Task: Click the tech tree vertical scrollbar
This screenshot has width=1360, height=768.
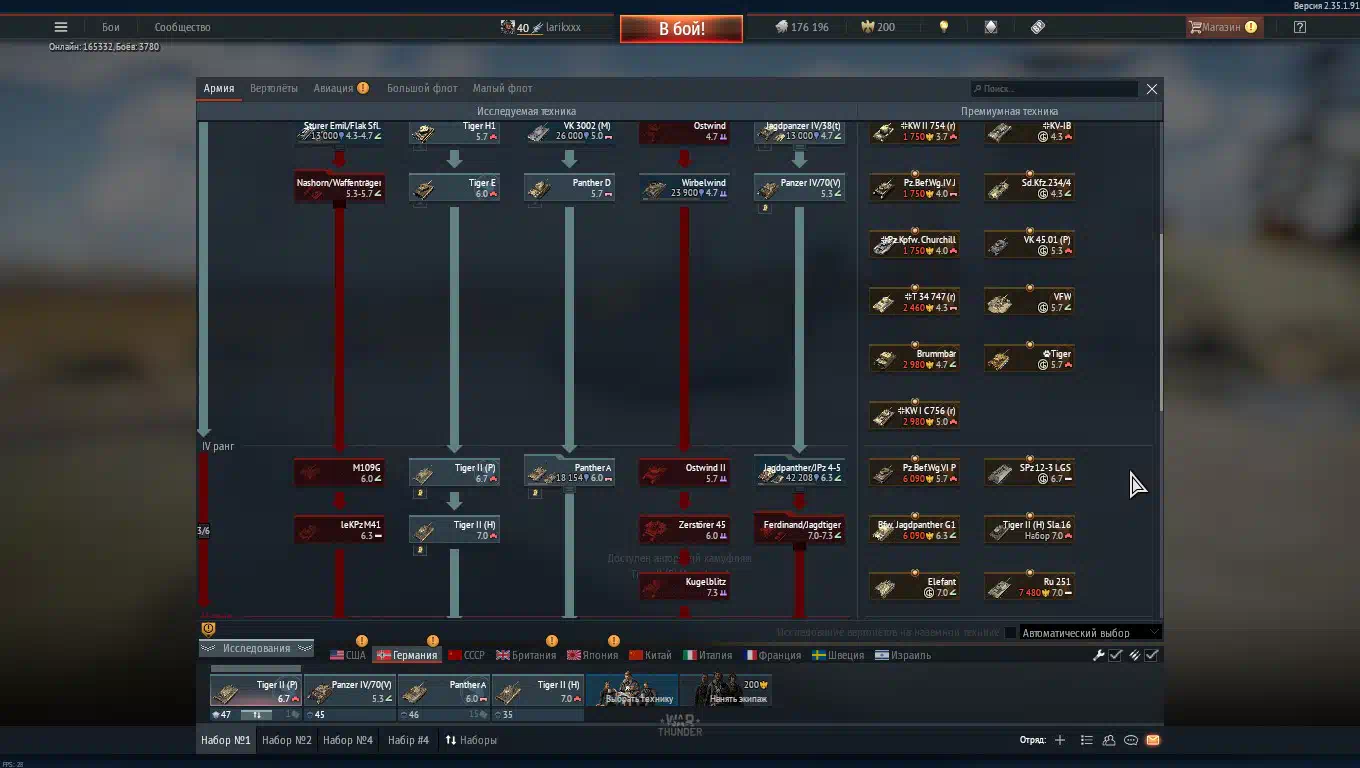Action: 1160,322
